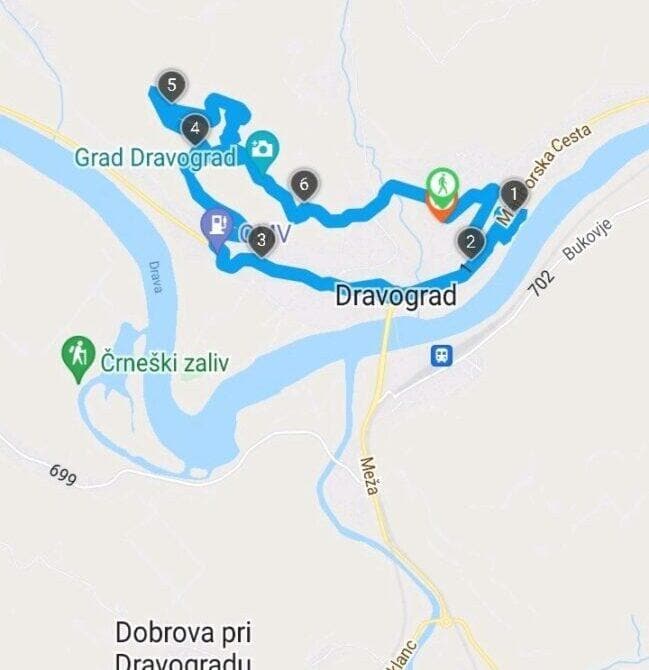The height and width of the screenshot is (670, 649).
Task: Click the Grad Dravograd place label
Action: [156, 157]
